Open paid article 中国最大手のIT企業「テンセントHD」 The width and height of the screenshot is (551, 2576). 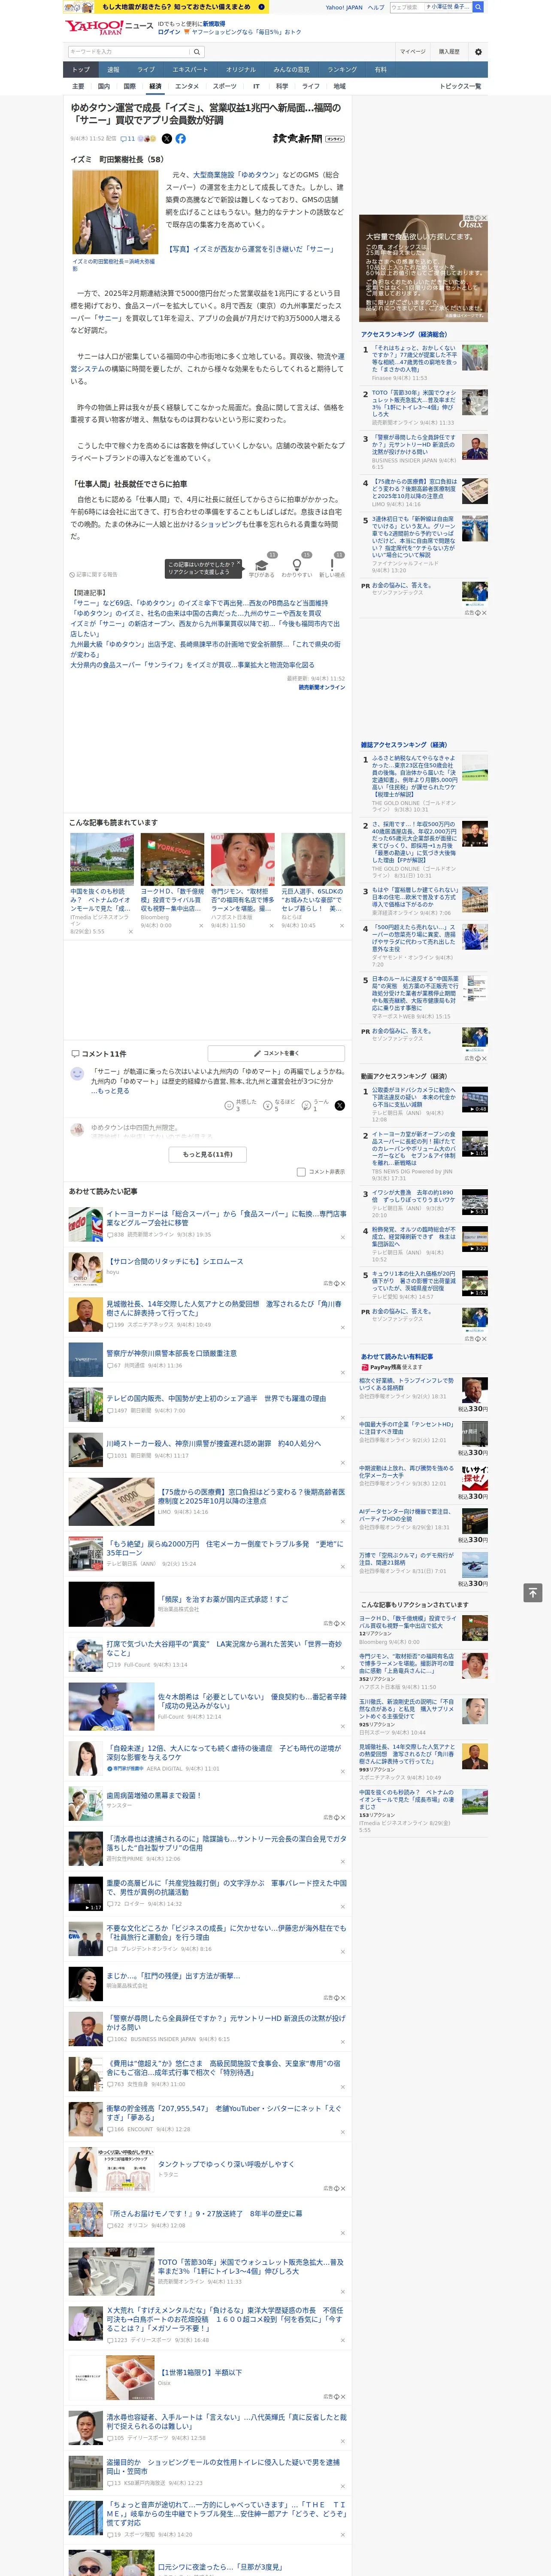click(x=407, y=1428)
